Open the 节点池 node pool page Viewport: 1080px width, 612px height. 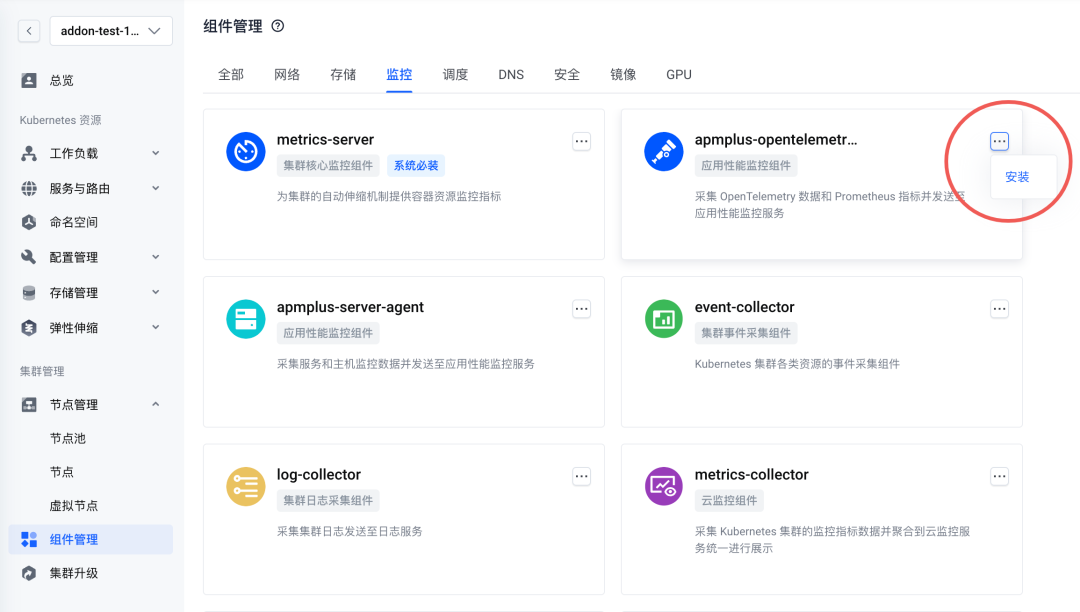pos(70,438)
